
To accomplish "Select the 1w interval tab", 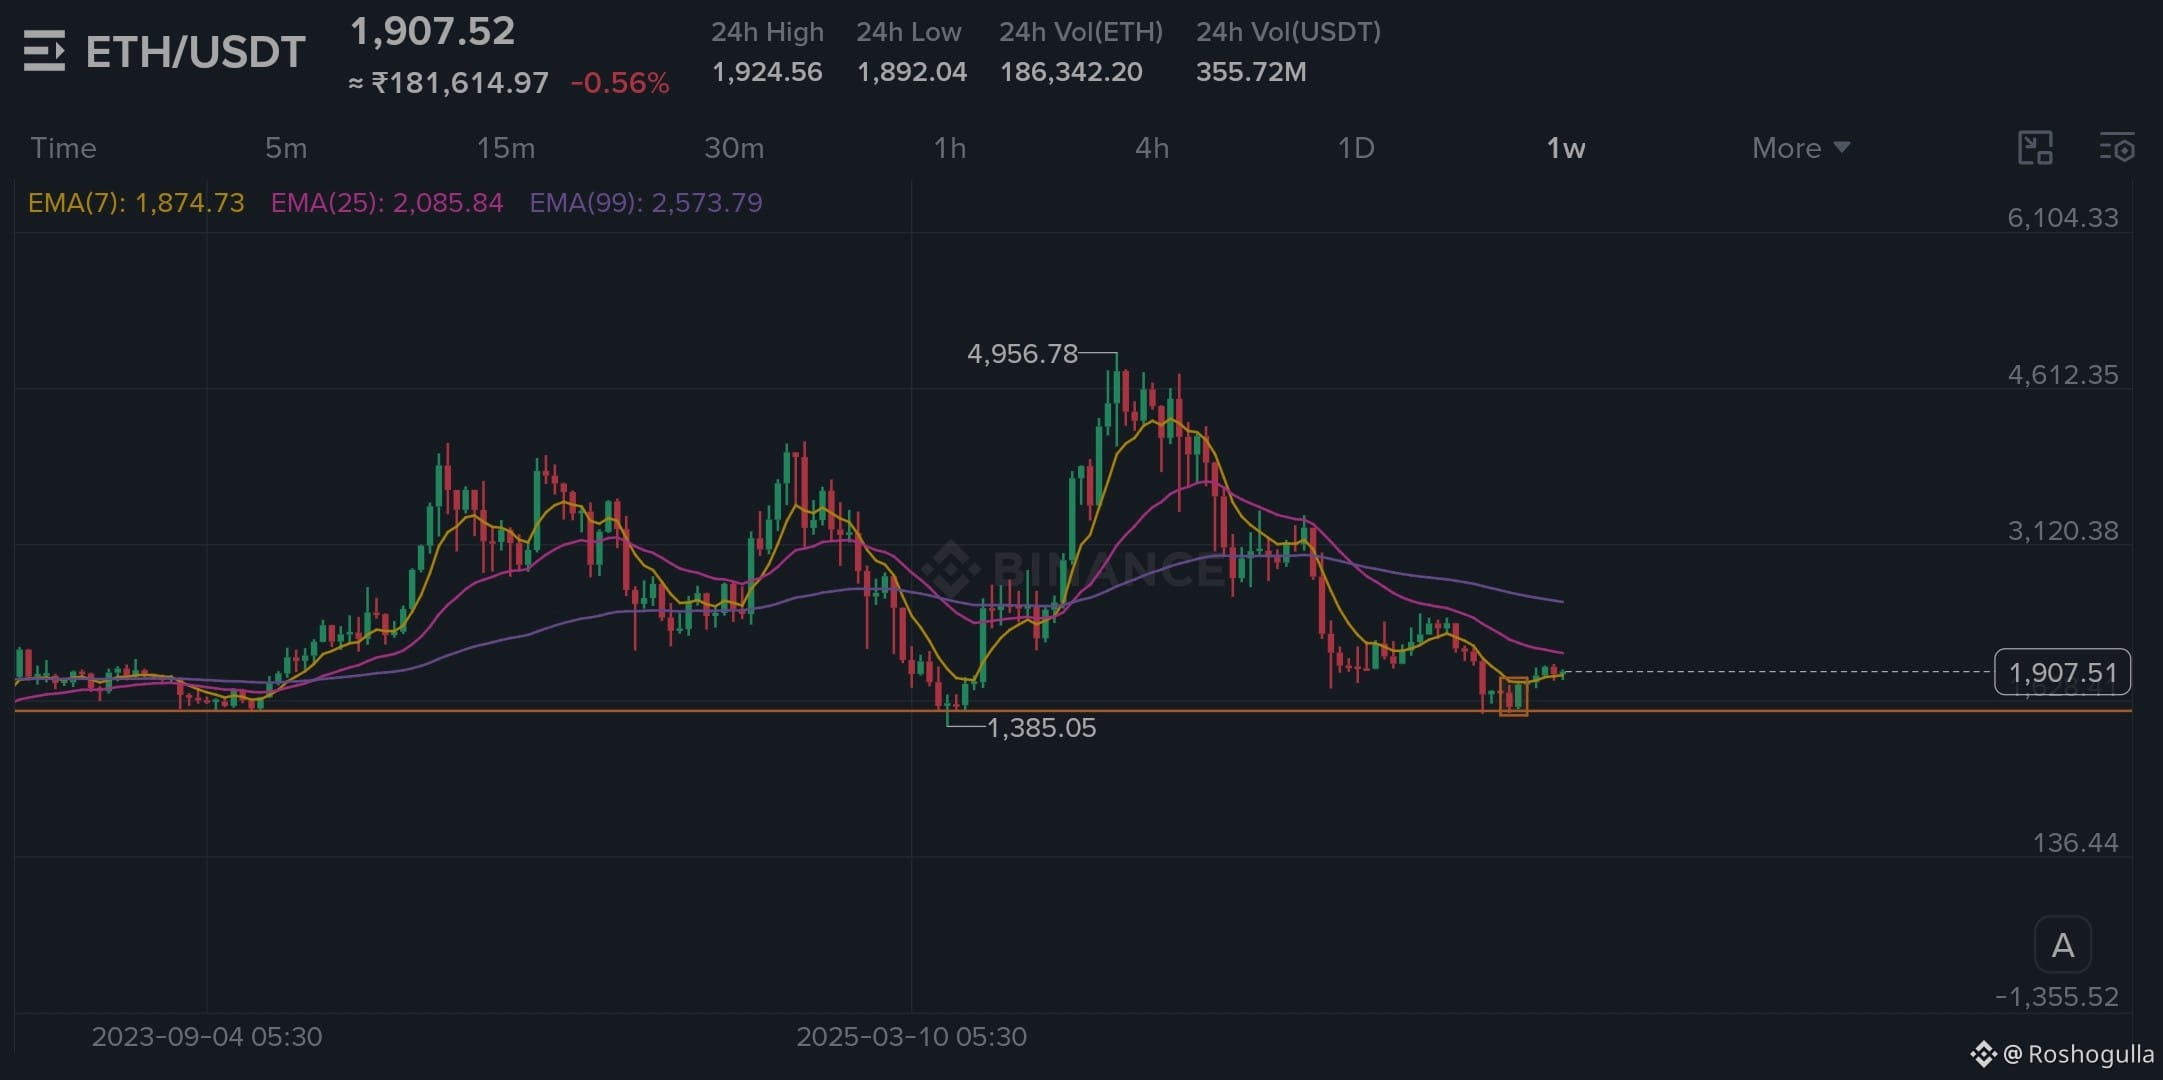I will pyautogui.click(x=1566, y=148).
